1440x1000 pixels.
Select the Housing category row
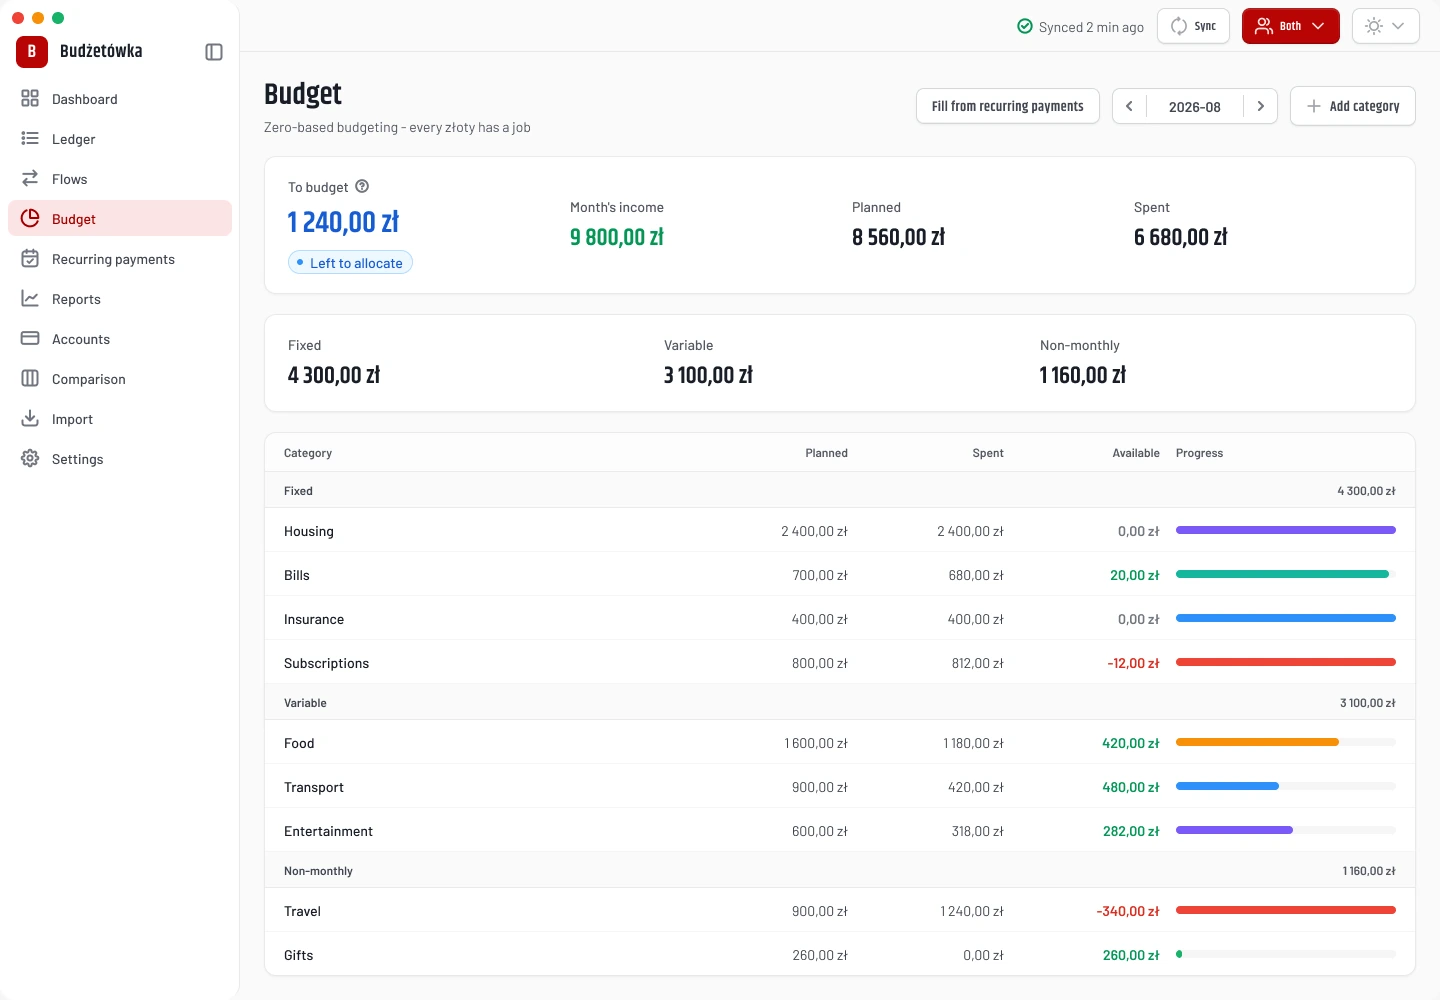pos(840,530)
